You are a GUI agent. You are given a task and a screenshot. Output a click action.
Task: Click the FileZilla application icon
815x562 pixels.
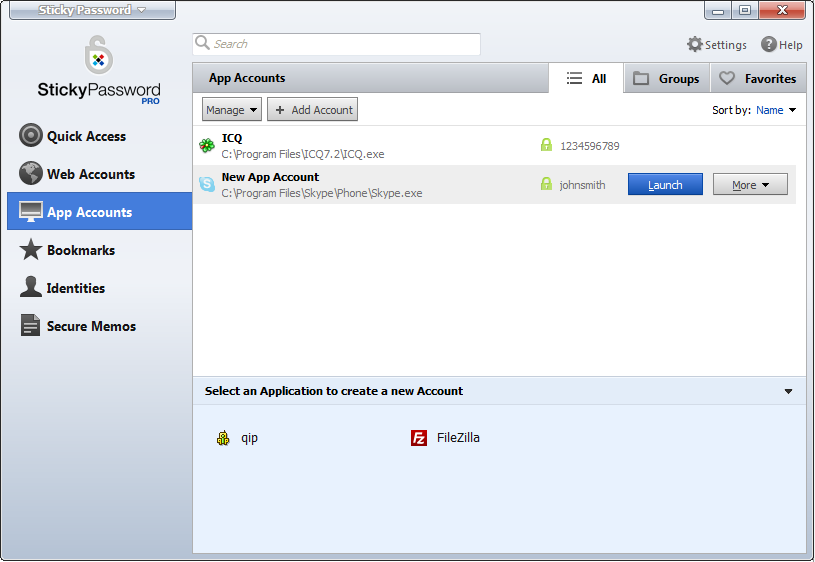pos(419,438)
